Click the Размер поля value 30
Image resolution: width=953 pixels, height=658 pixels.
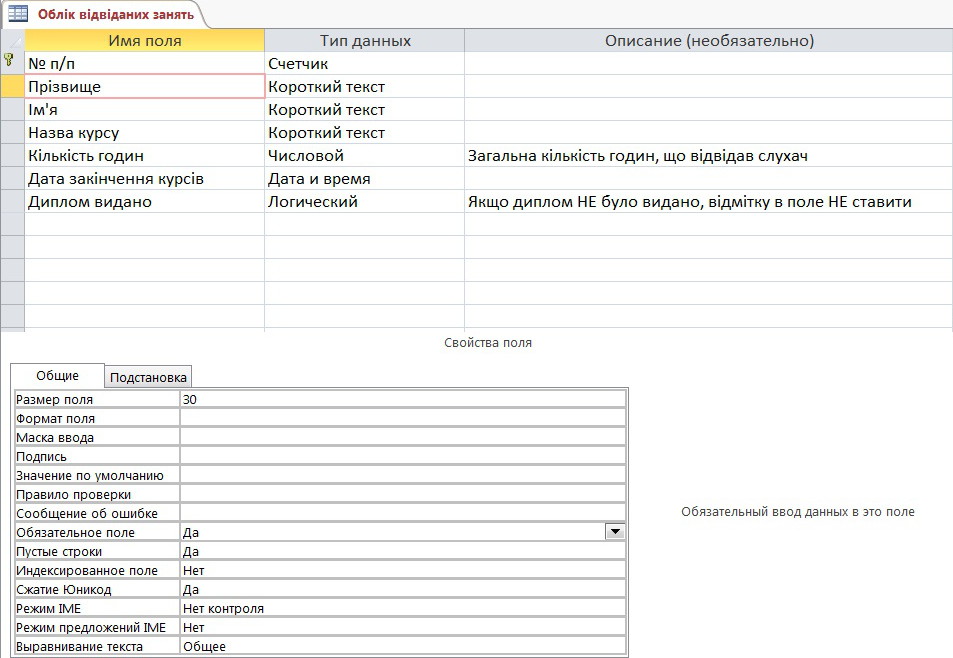pos(402,399)
